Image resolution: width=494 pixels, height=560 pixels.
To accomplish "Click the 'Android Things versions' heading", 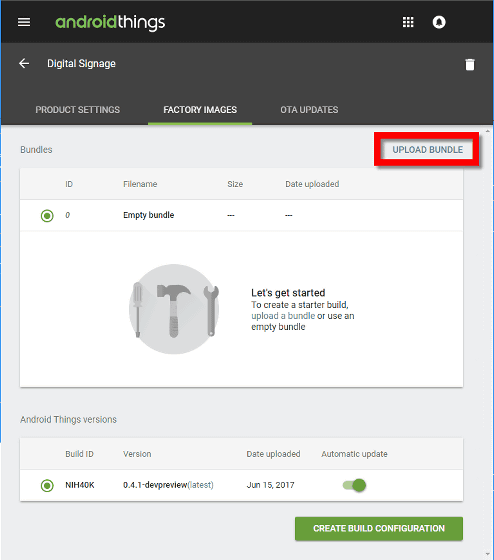I will 68,419.
